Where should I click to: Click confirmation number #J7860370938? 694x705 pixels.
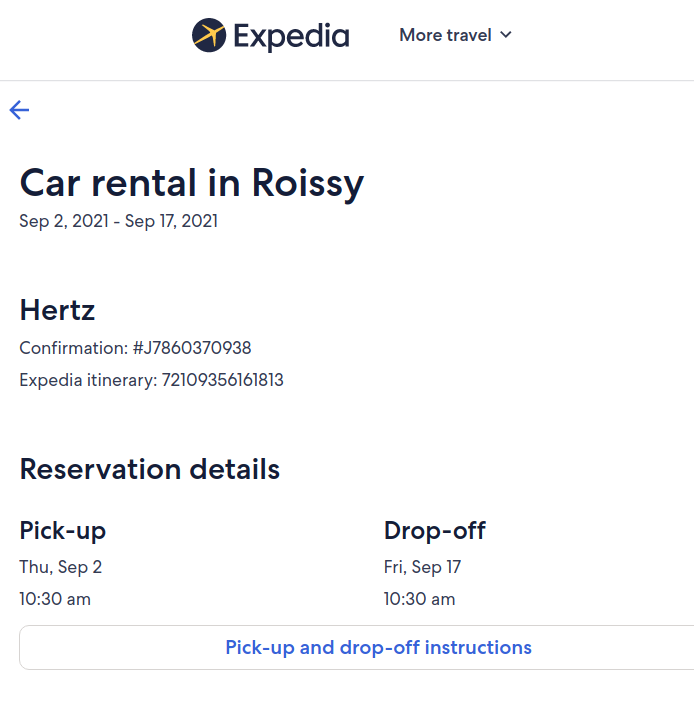[192, 348]
